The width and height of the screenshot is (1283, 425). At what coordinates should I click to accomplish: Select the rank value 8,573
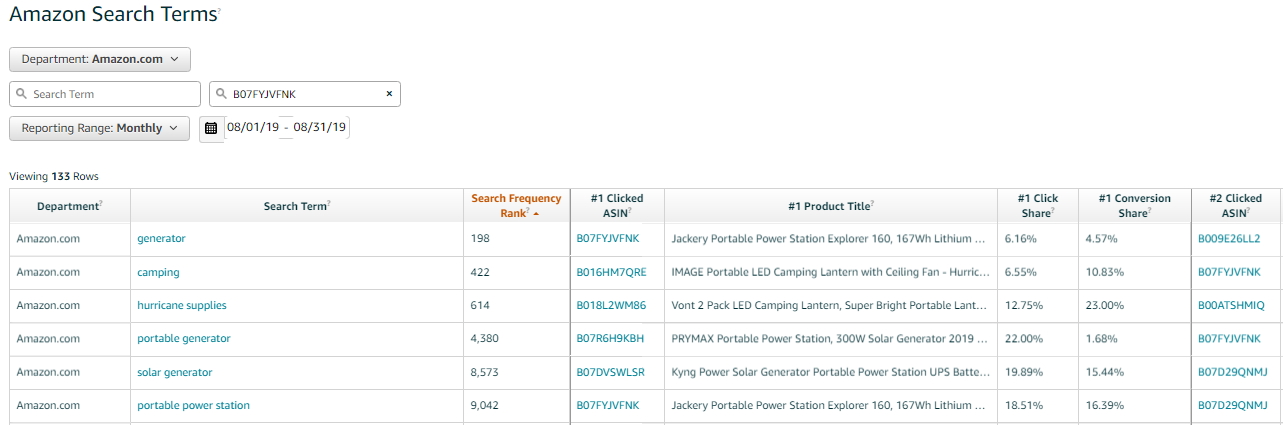click(x=484, y=372)
